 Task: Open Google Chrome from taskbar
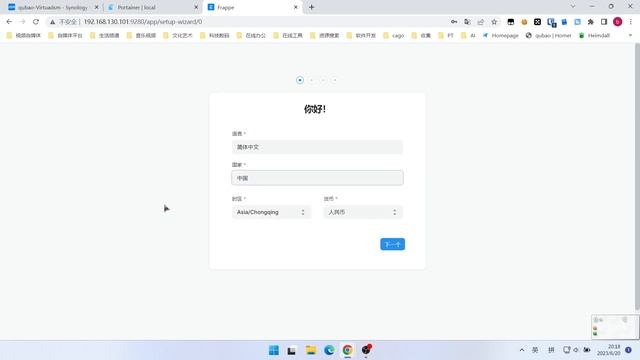pos(347,350)
